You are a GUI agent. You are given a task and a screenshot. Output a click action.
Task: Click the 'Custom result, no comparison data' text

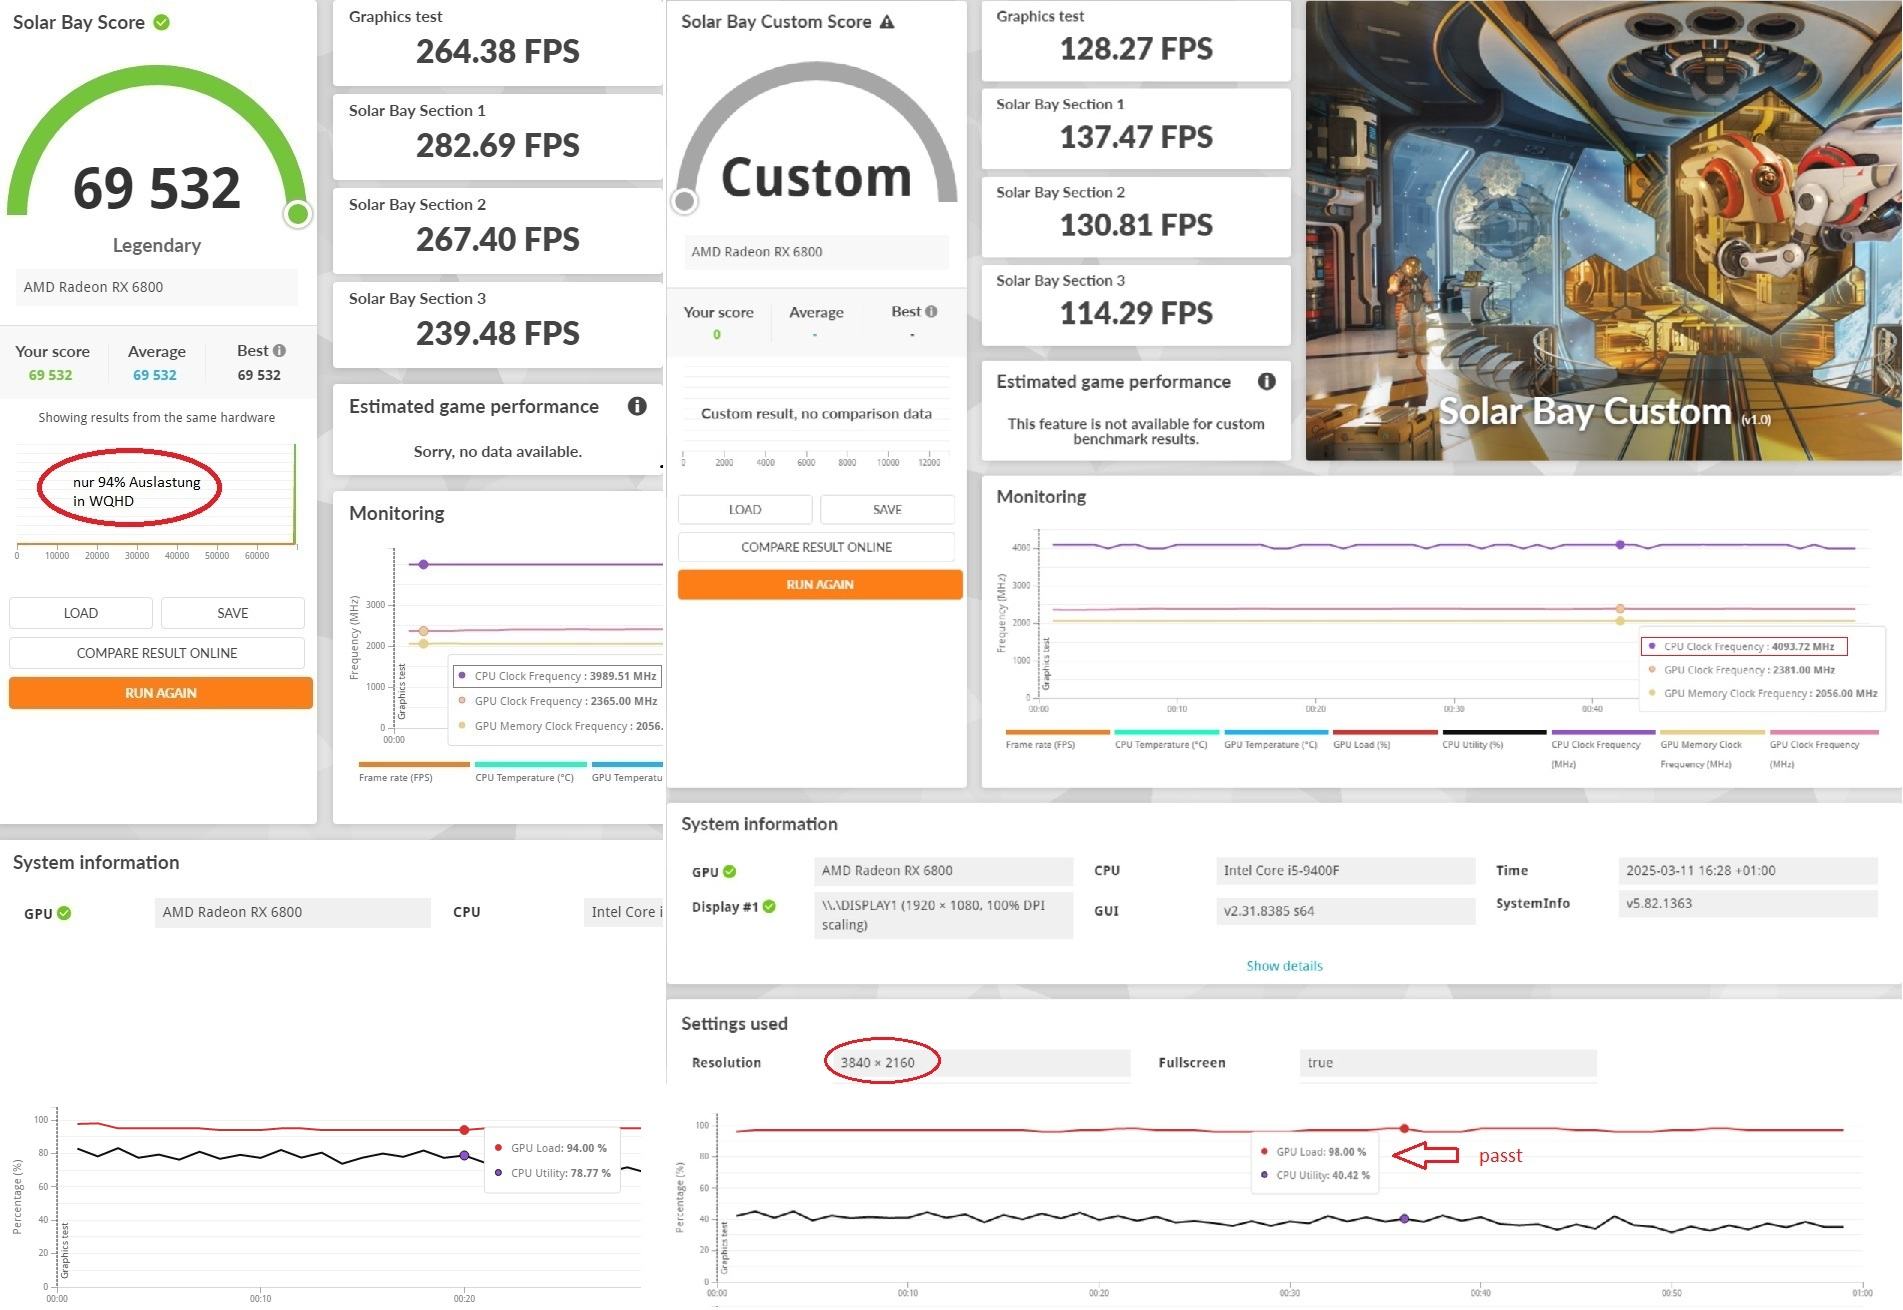tap(816, 414)
